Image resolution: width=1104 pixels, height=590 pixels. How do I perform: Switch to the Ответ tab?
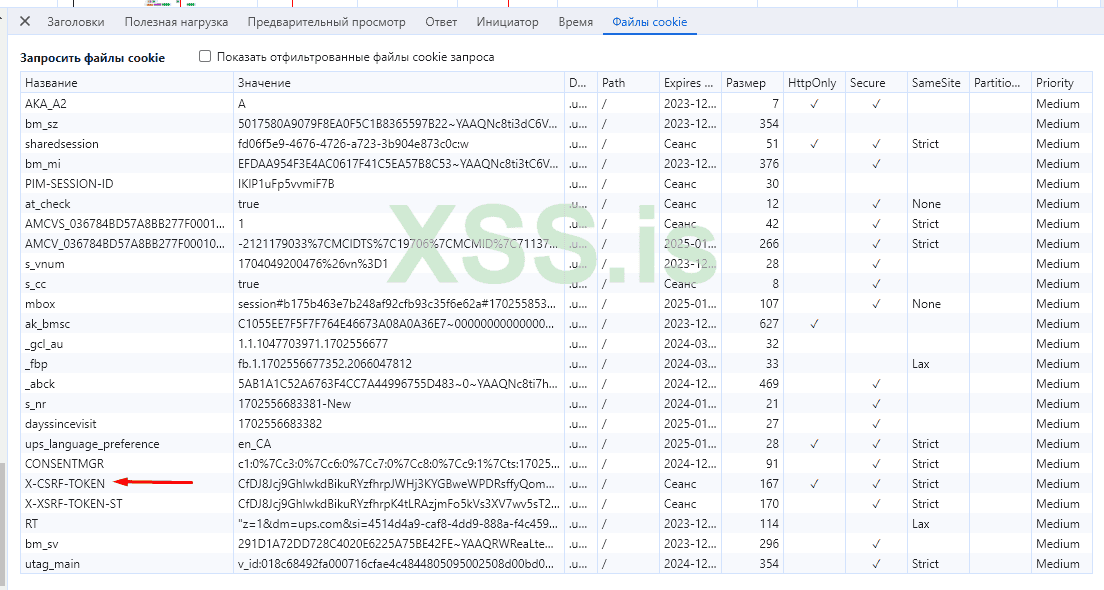[x=441, y=22]
